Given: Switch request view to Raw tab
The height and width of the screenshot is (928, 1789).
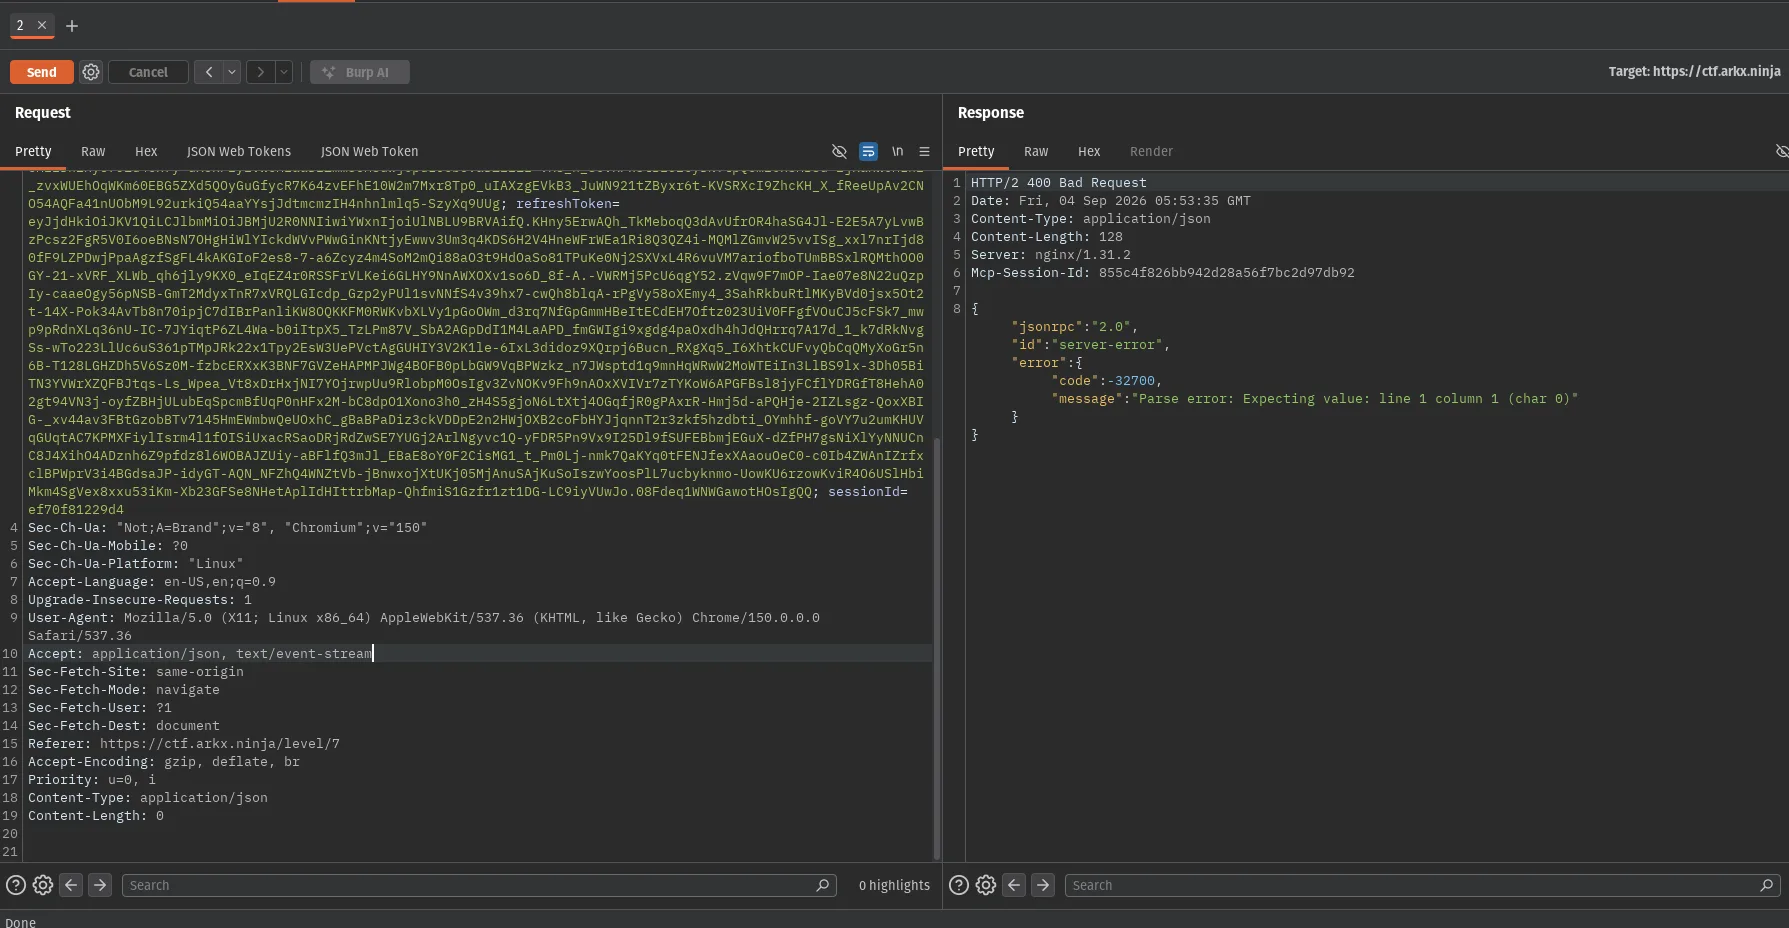Looking at the screenshot, I should tap(93, 151).
